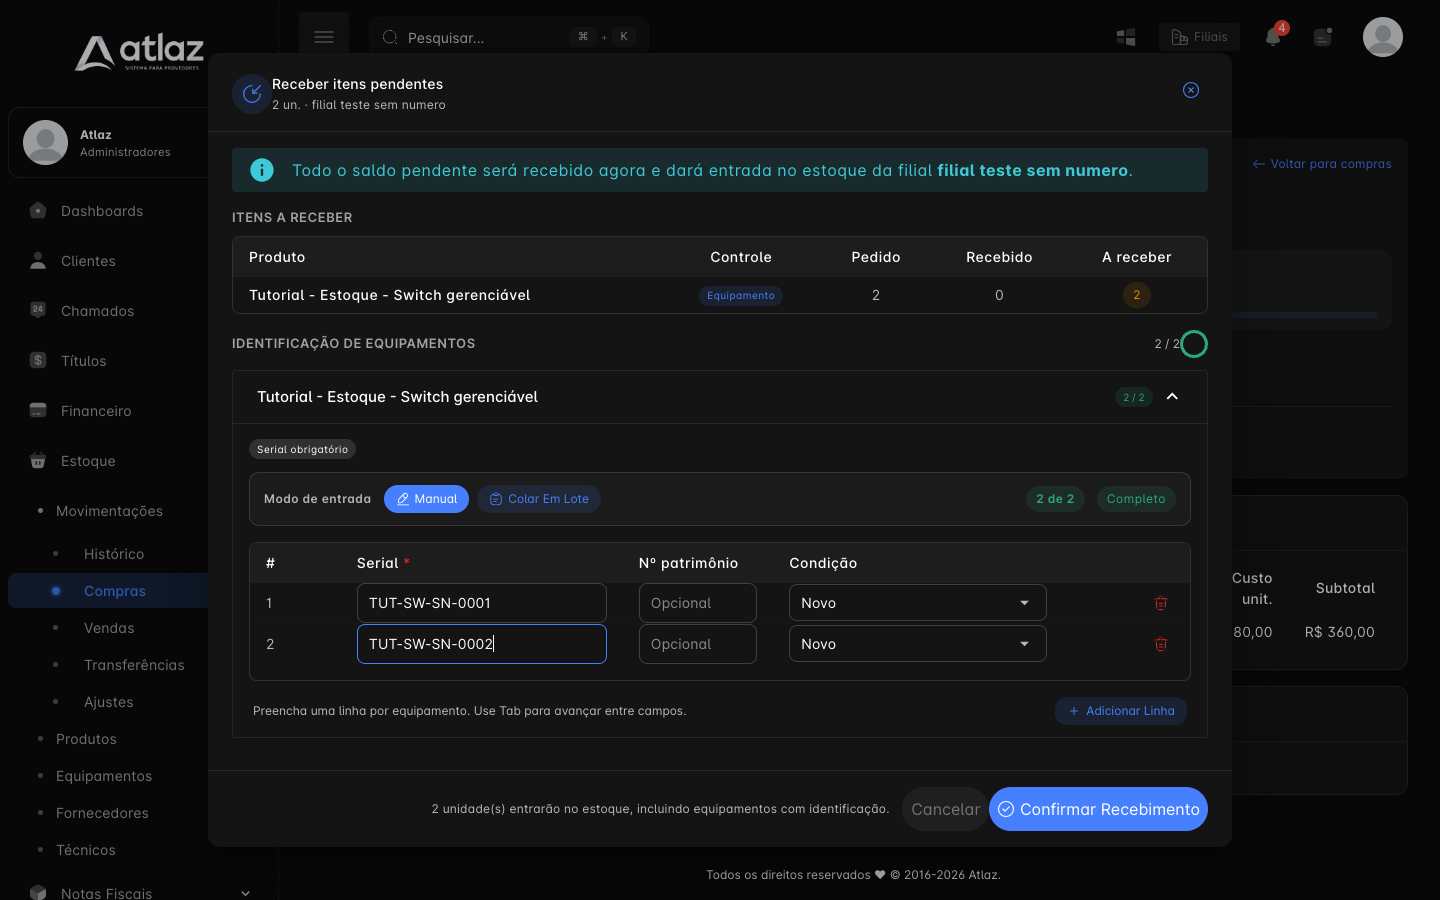1440x900 pixels.
Task: Click the 2/2 progress ring indicator
Action: (1194, 344)
